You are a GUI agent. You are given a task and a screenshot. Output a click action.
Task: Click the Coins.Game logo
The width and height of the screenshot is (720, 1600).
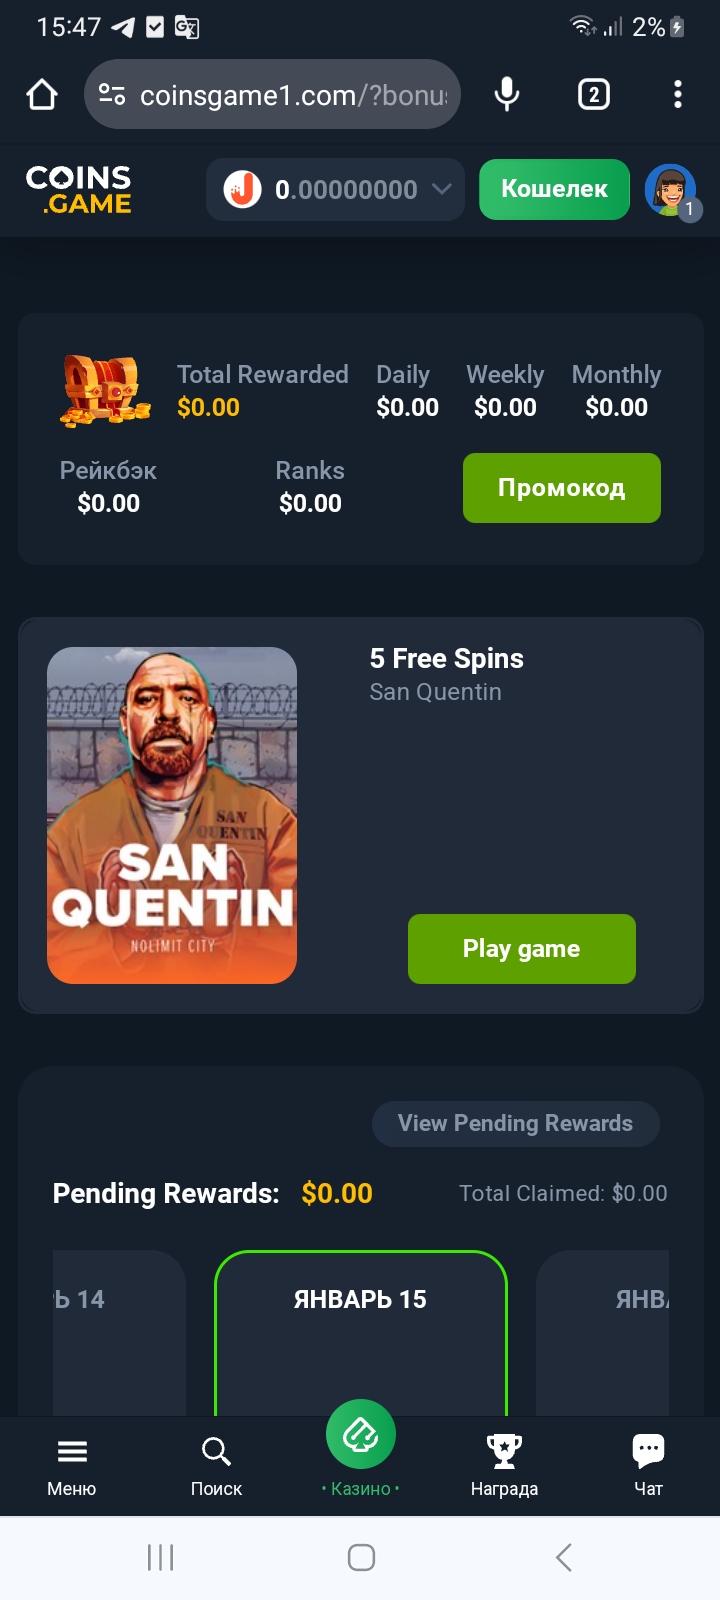(79, 190)
